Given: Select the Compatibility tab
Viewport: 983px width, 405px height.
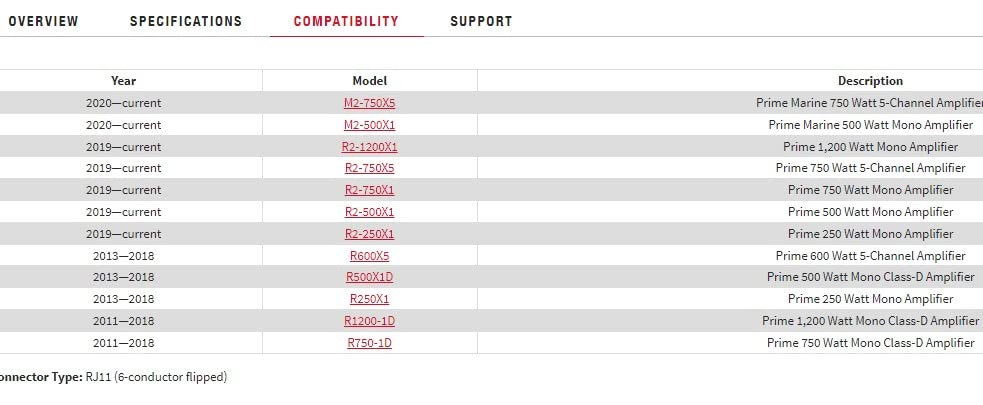Looking at the screenshot, I should pyautogui.click(x=346, y=21).
